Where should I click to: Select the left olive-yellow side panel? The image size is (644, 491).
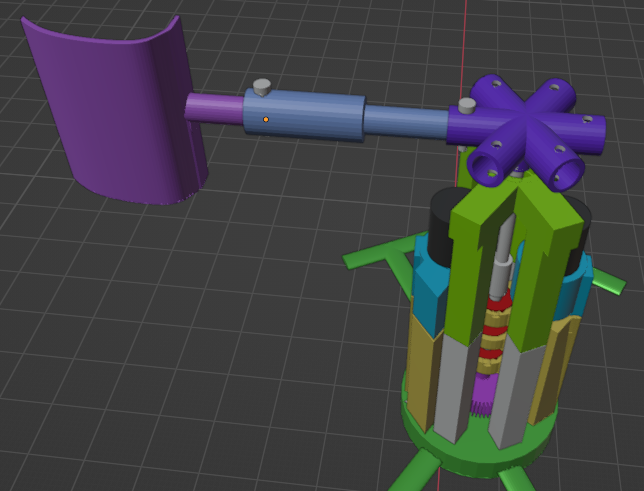tap(421, 366)
